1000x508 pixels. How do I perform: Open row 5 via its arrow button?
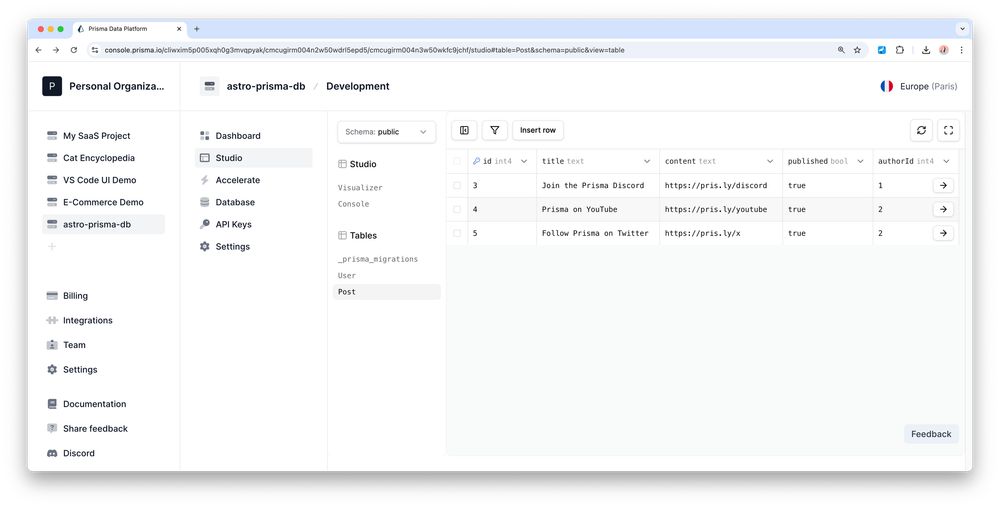click(943, 233)
